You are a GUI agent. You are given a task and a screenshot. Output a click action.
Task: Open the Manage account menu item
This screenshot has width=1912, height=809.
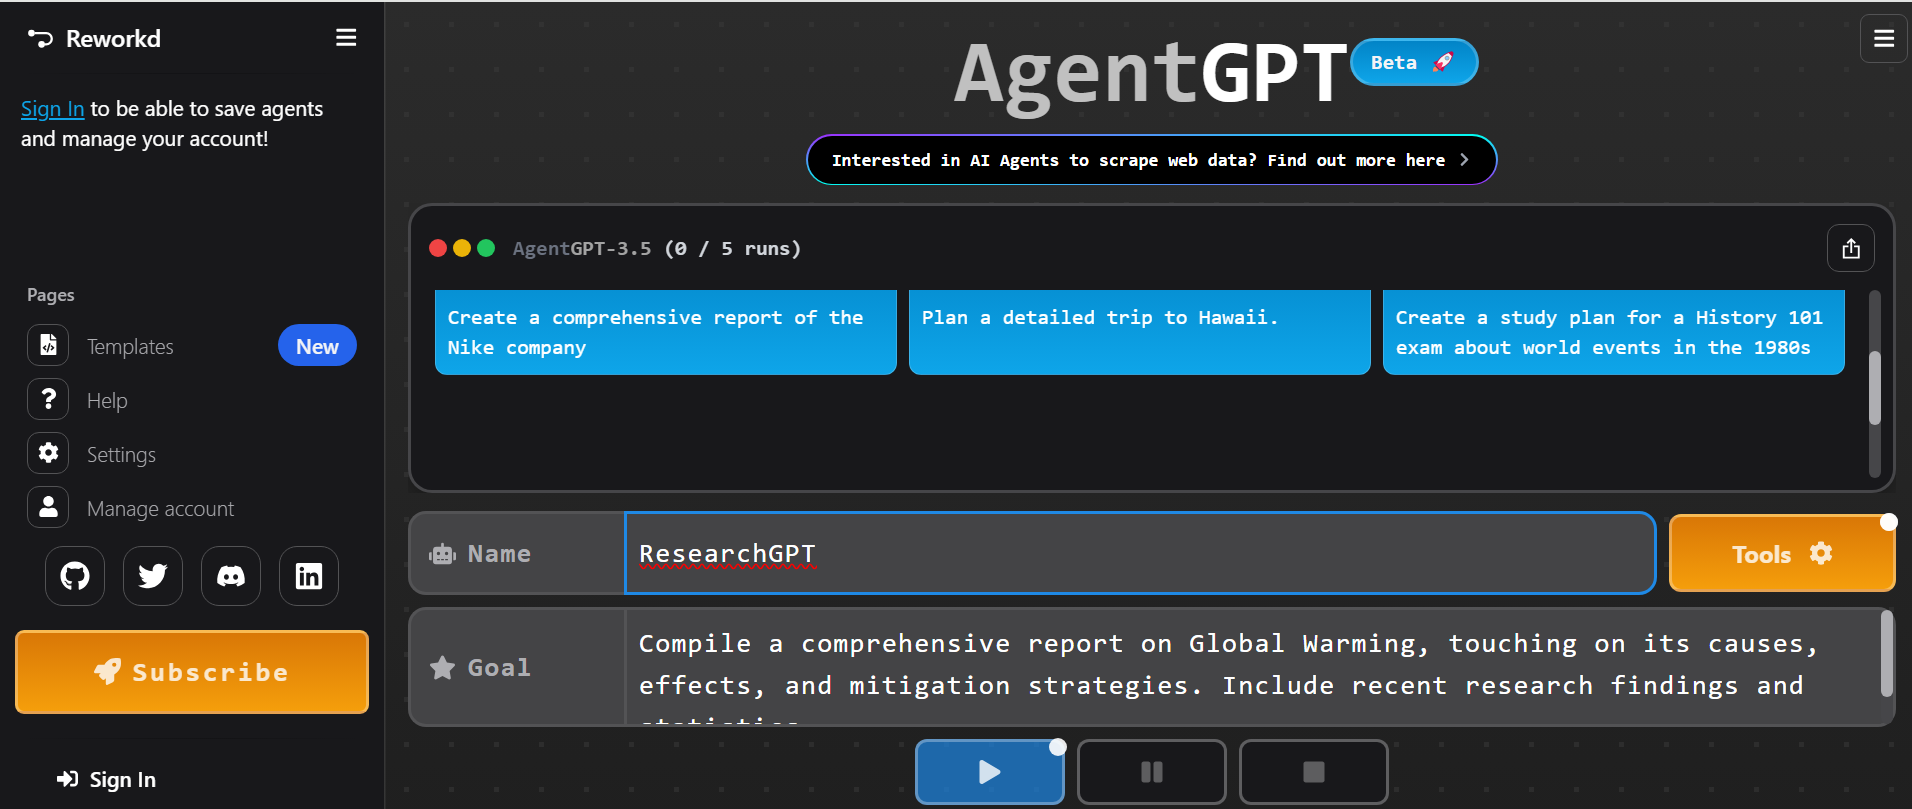point(160,508)
